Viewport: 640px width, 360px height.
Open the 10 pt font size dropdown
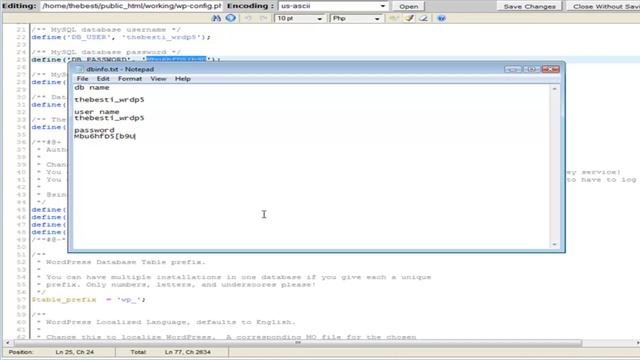click(x=299, y=18)
